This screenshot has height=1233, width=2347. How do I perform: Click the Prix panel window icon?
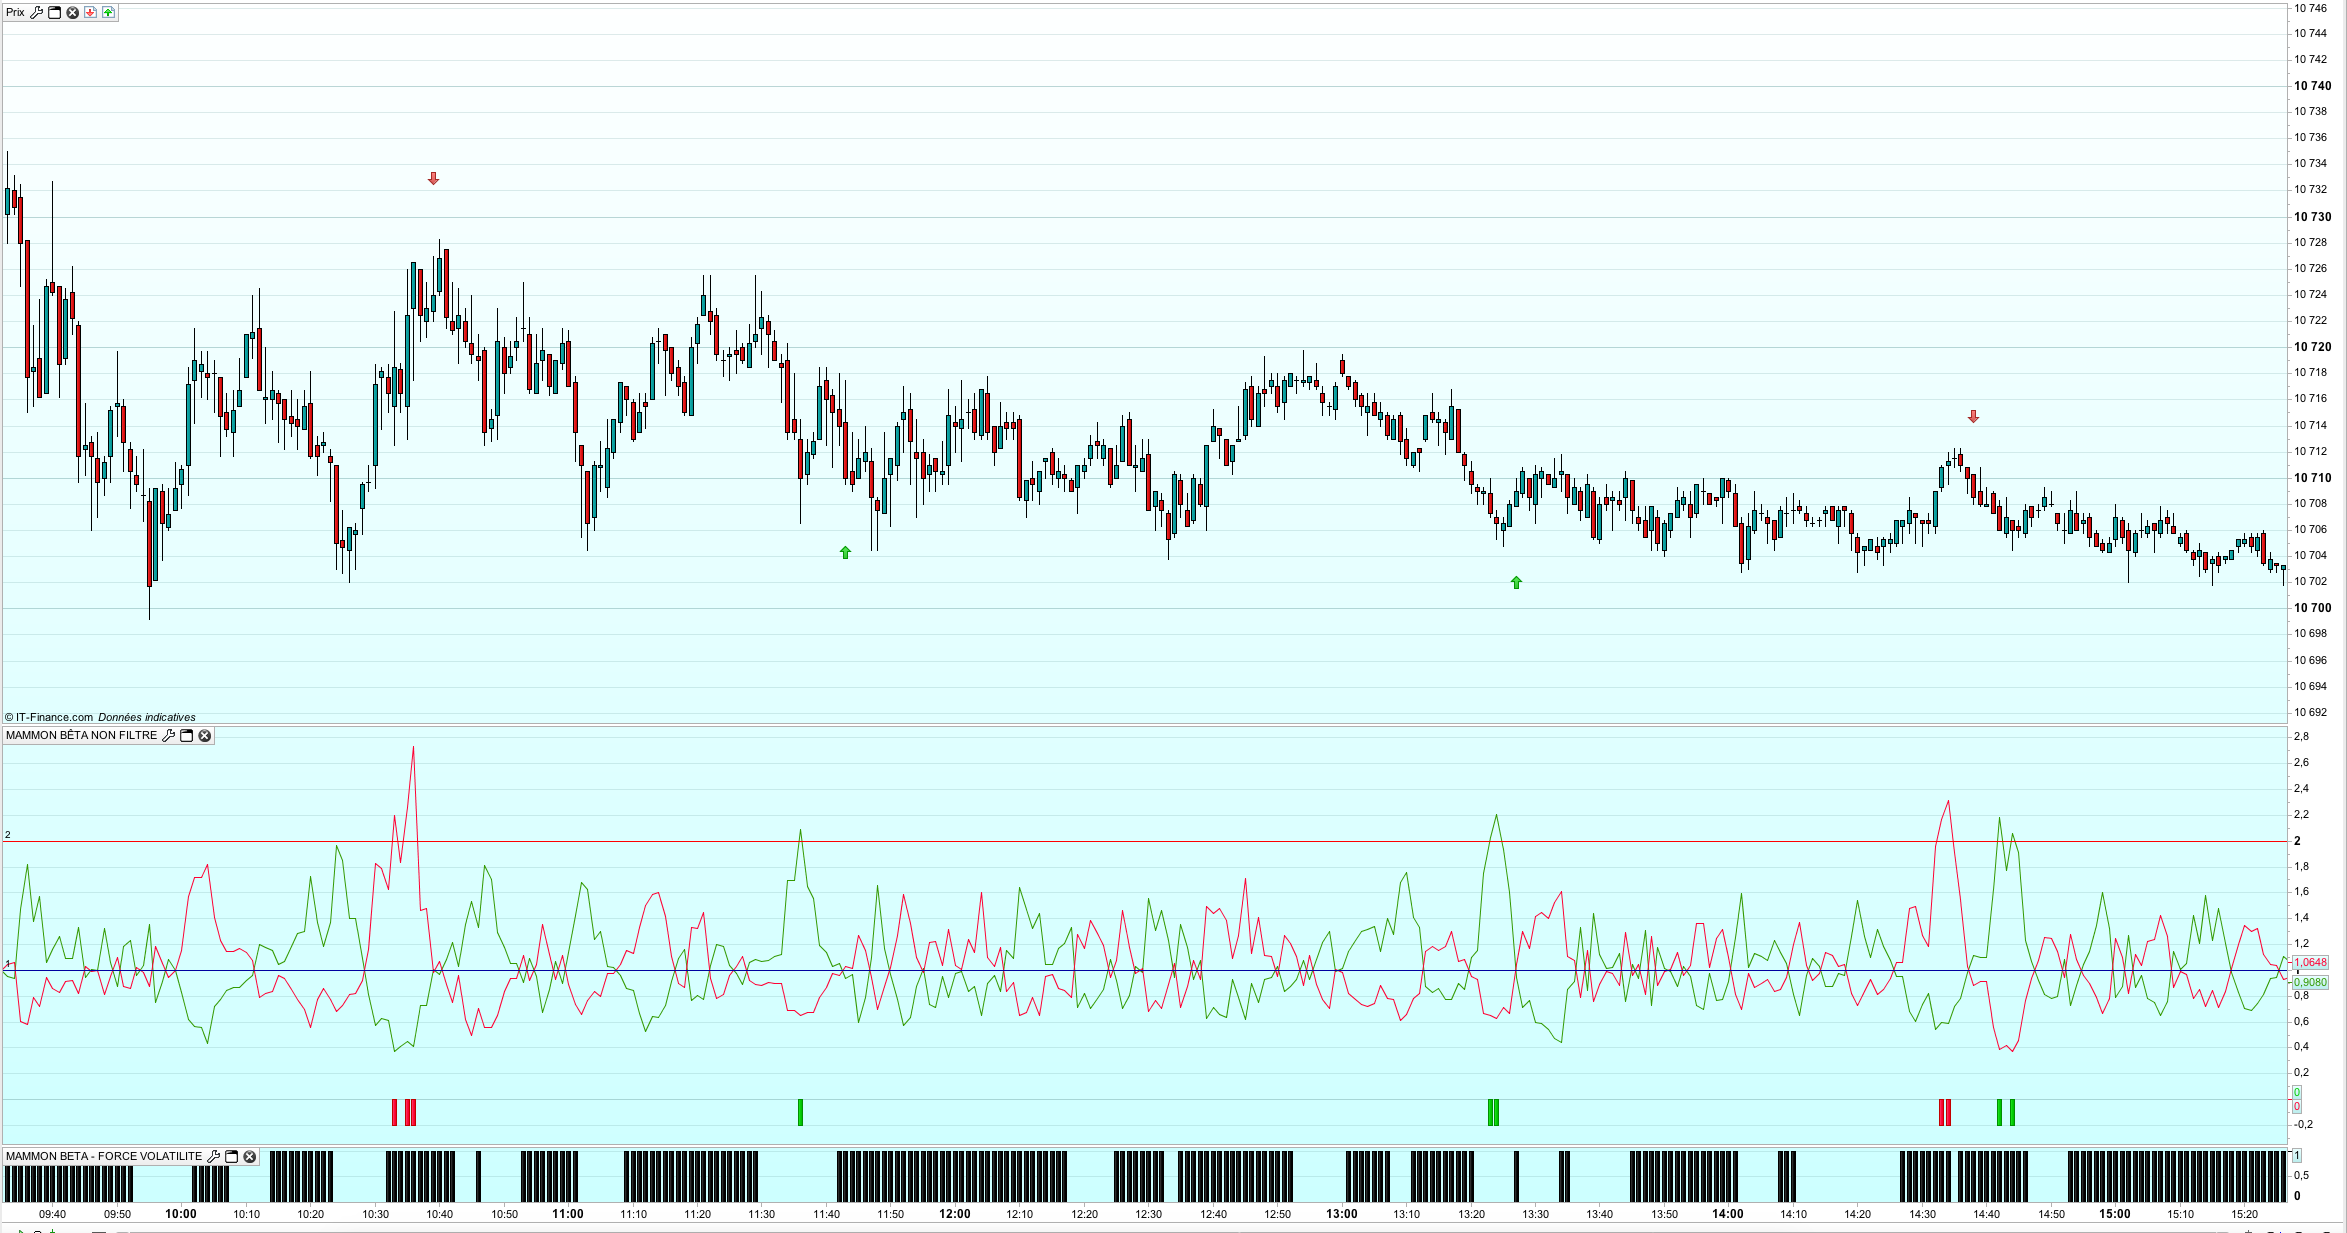pos(55,13)
